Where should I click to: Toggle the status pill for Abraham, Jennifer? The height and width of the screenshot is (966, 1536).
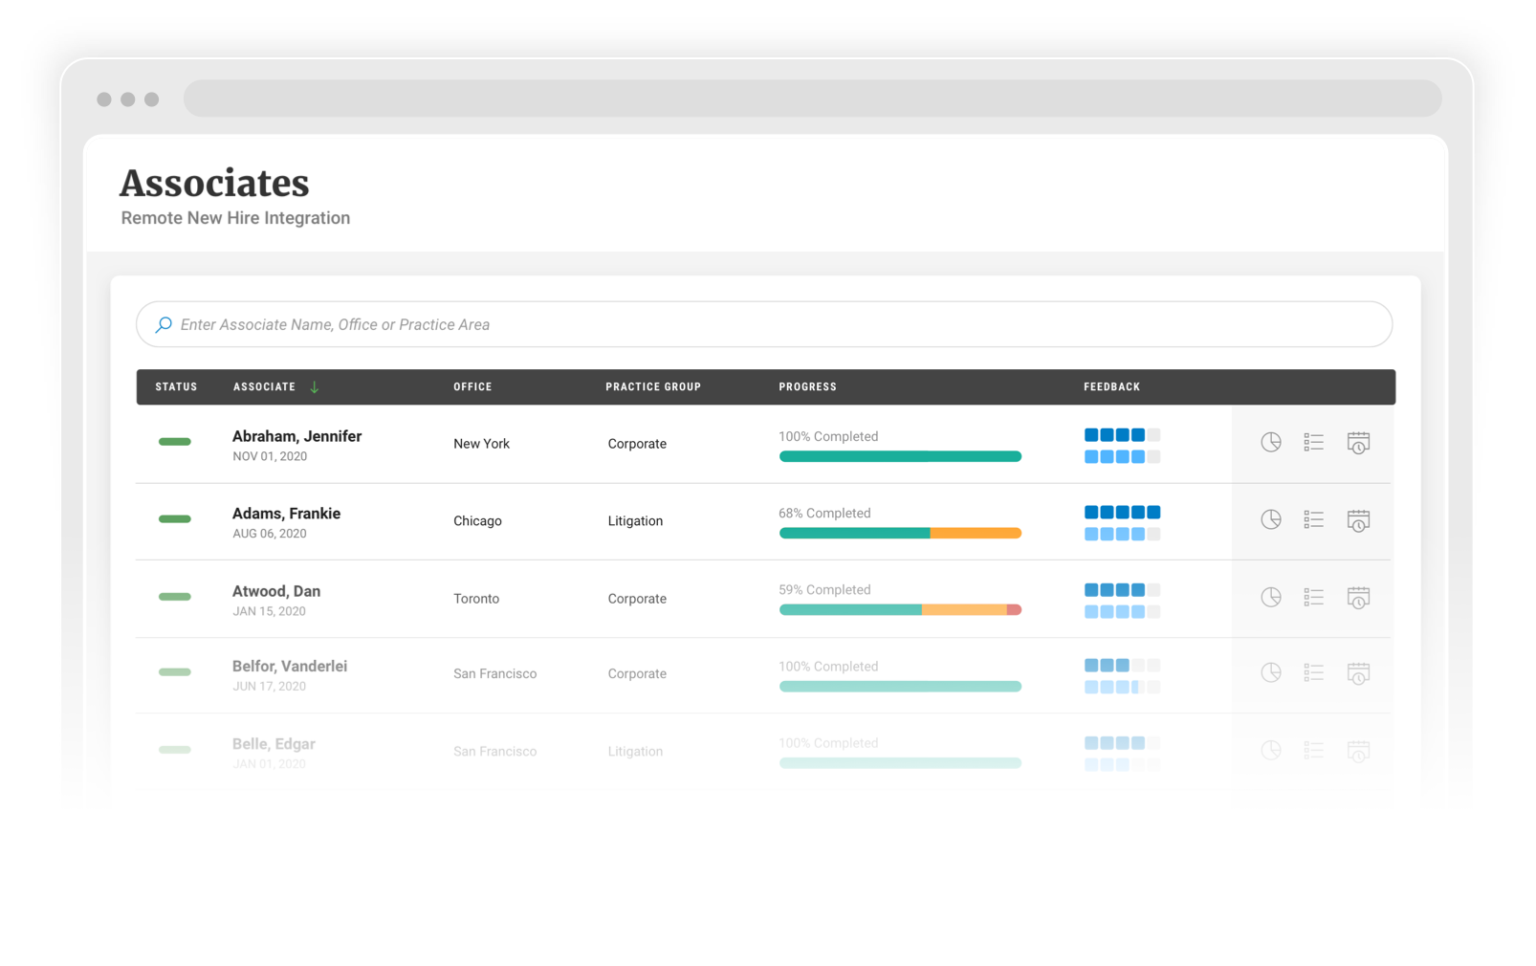pyautogui.click(x=175, y=441)
